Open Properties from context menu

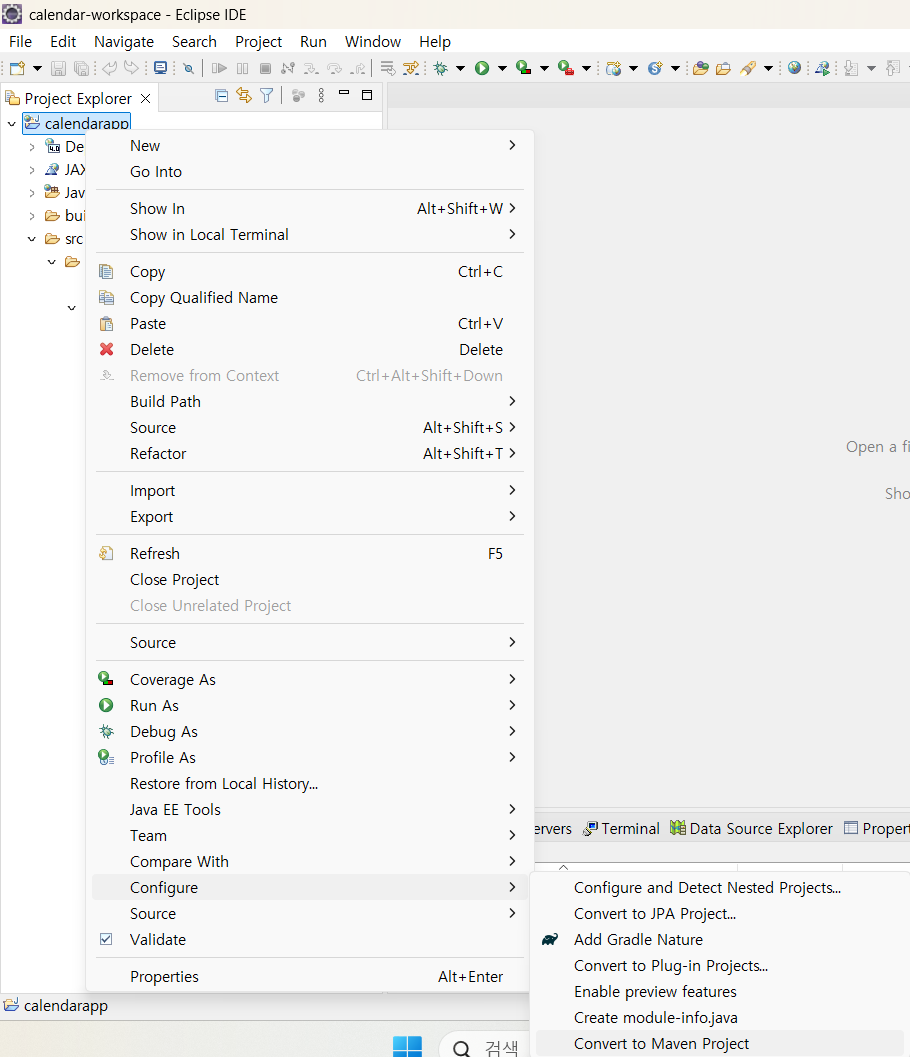point(309,977)
